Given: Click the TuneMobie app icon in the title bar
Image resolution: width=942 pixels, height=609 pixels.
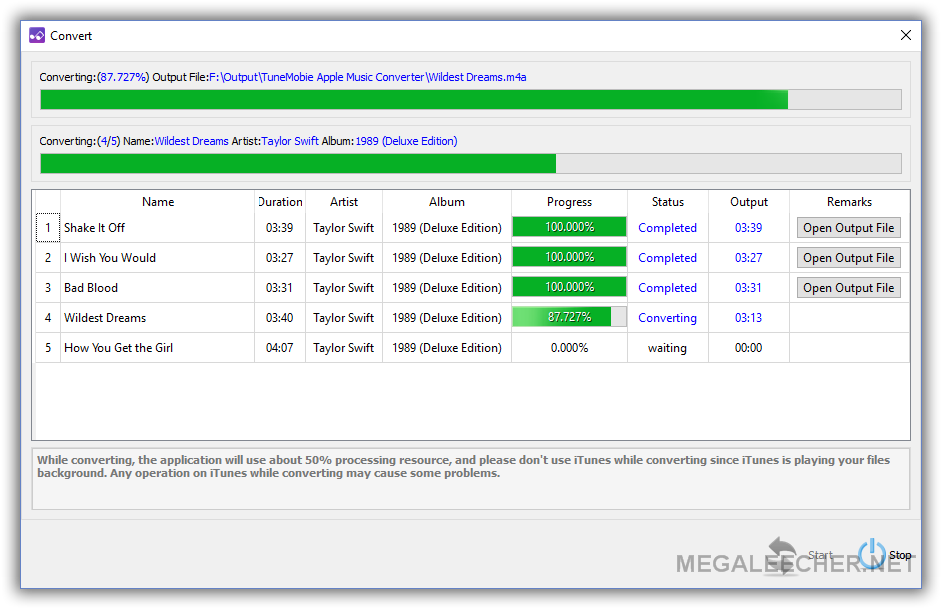Looking at the screenshot, I should click(x=37, y=35).
